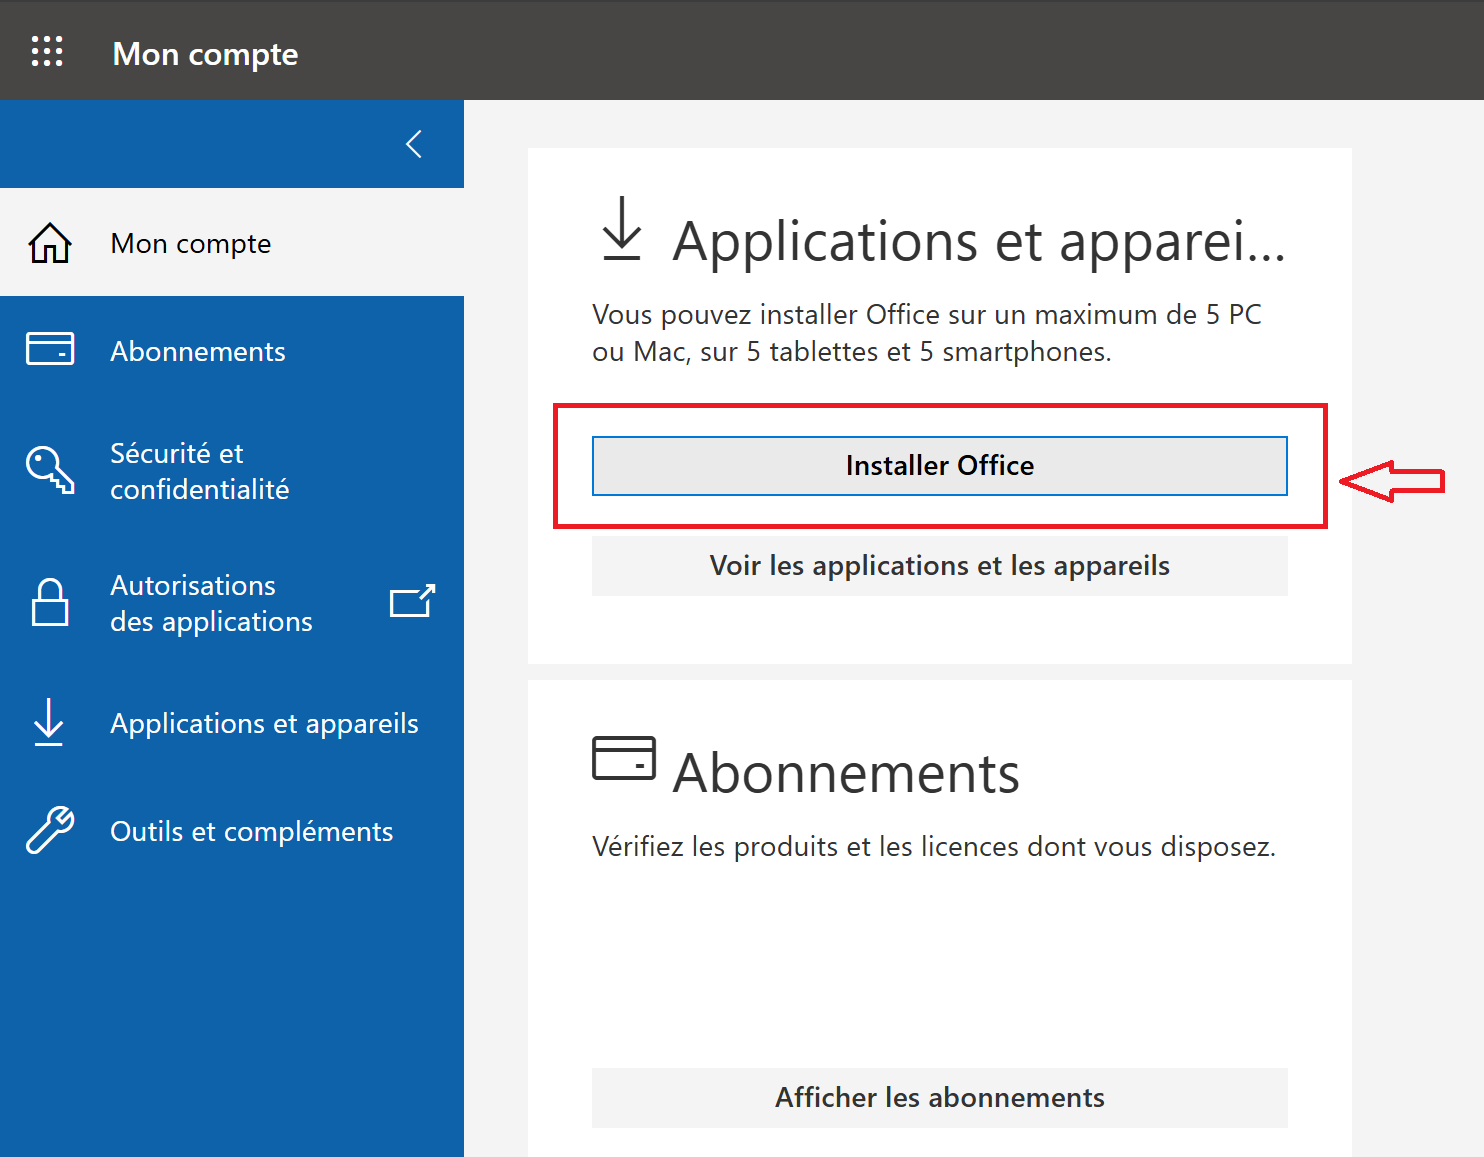
Task: Click Voir les applications et les appareils
Action: (940, 566)
